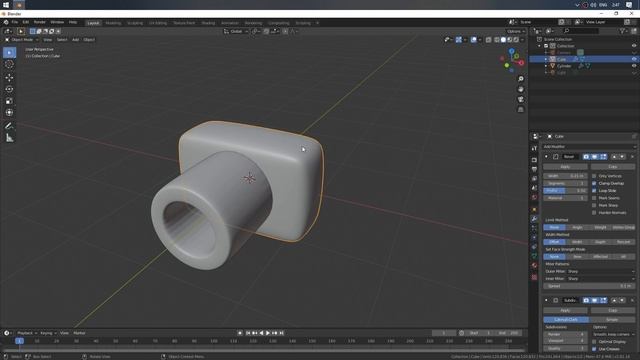Screen dimensions: 640x360
Task: Adjust the bevel Width slider field
Action: 565,176
